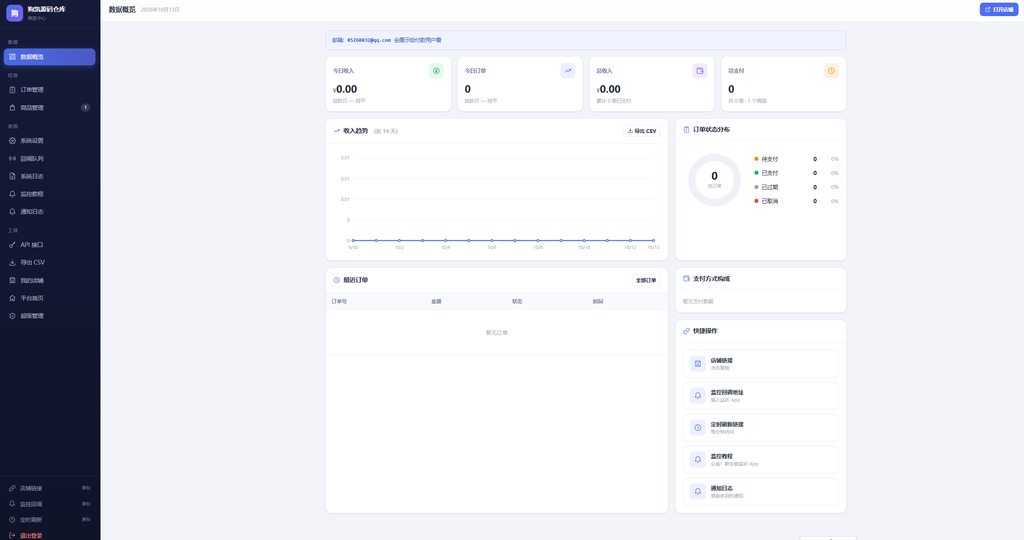Click the 监控回调地址 quick action card

[761, 396]
